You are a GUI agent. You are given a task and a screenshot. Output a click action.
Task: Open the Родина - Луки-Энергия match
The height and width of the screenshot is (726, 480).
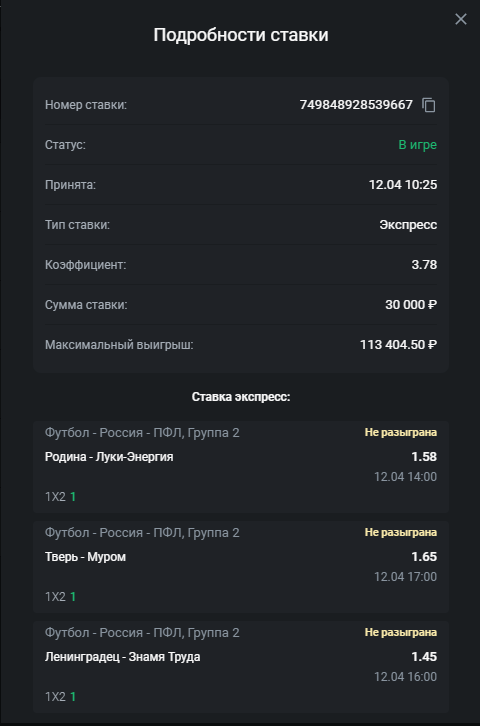(x=109, y=457)
